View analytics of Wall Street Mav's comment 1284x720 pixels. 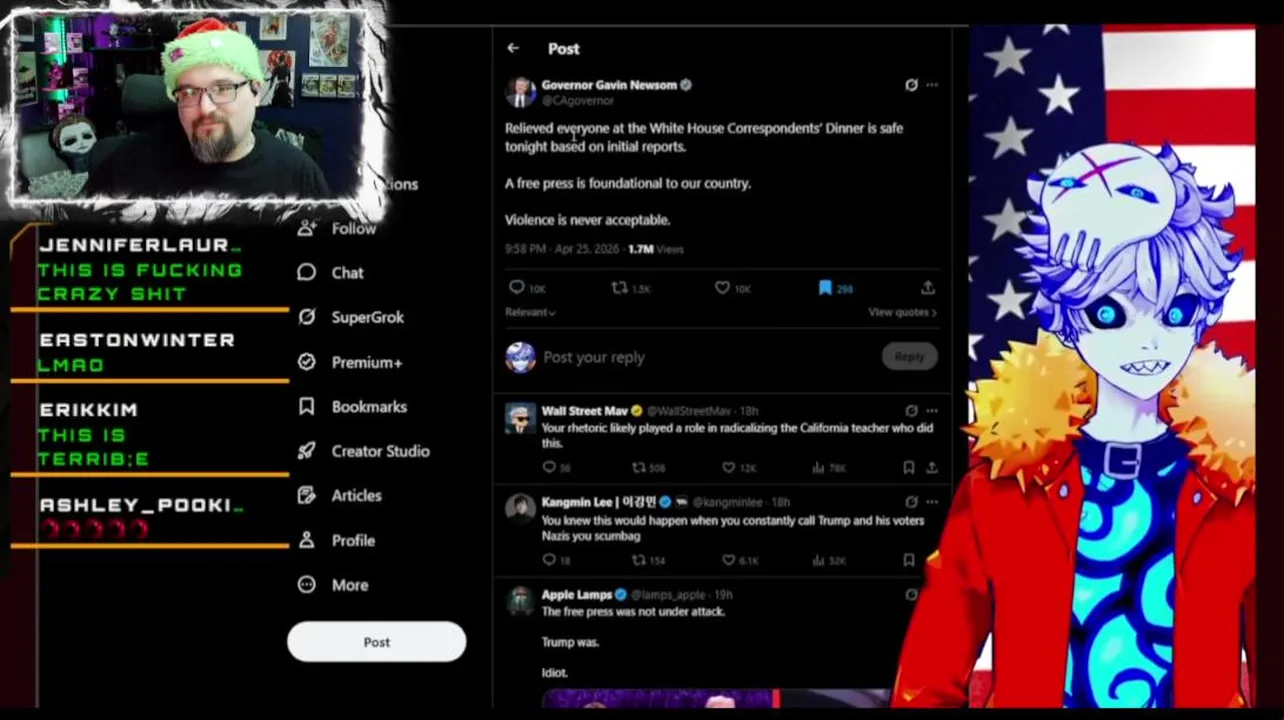click(817, 467)
